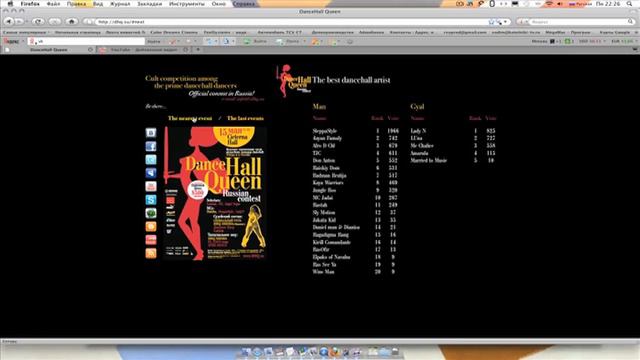Select Don Anton in the Man ranking
Screen dimensions: 640x360
[x=324, y=160]
